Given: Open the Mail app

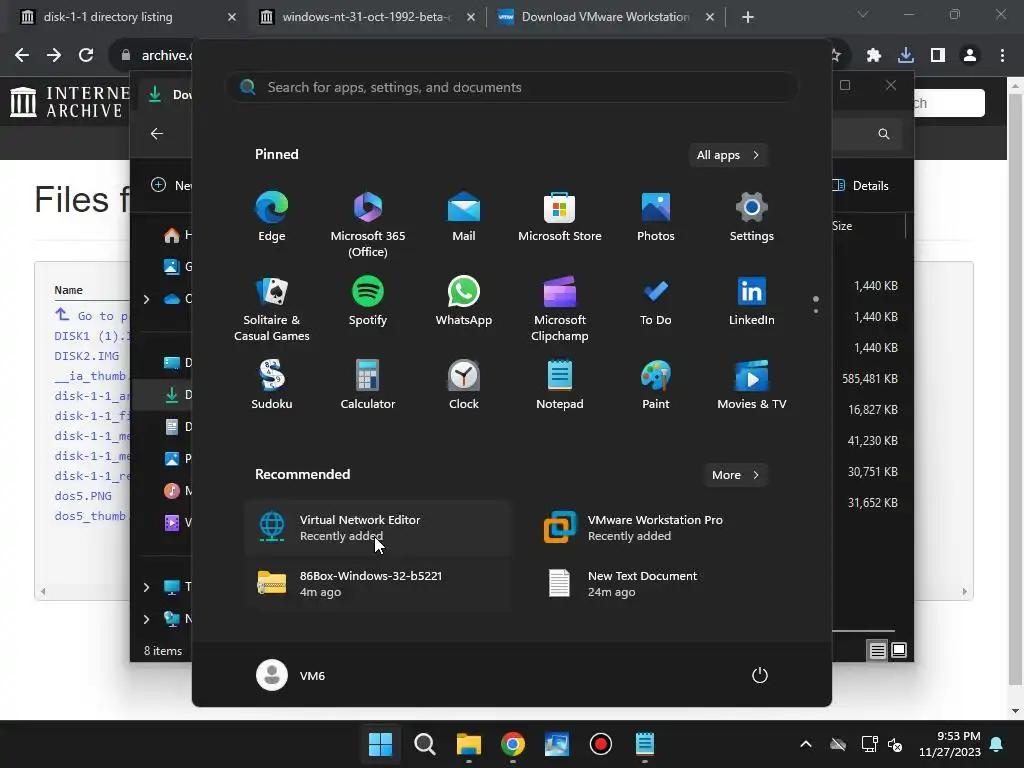Looking at the screenshot, I should coord(464,217).
